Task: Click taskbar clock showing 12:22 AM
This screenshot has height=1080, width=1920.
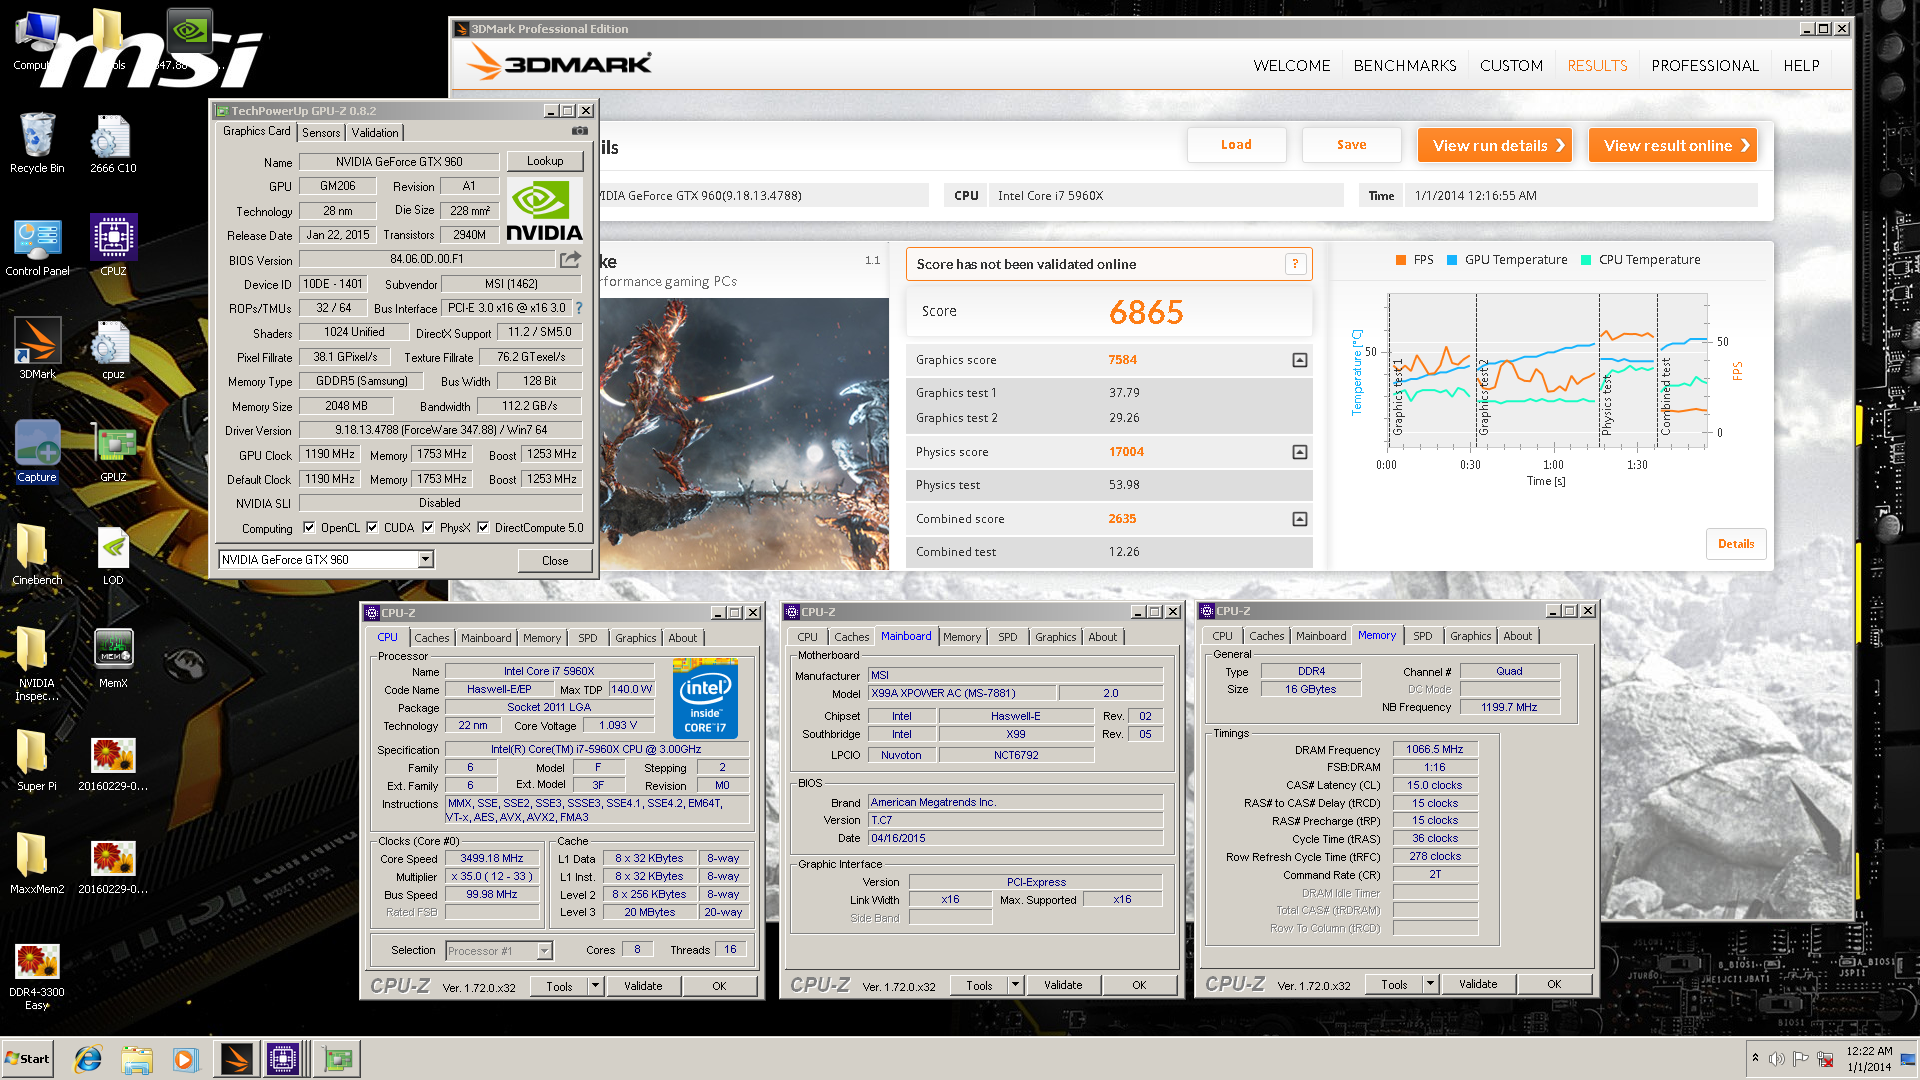Action: tap(1869, 1059)
